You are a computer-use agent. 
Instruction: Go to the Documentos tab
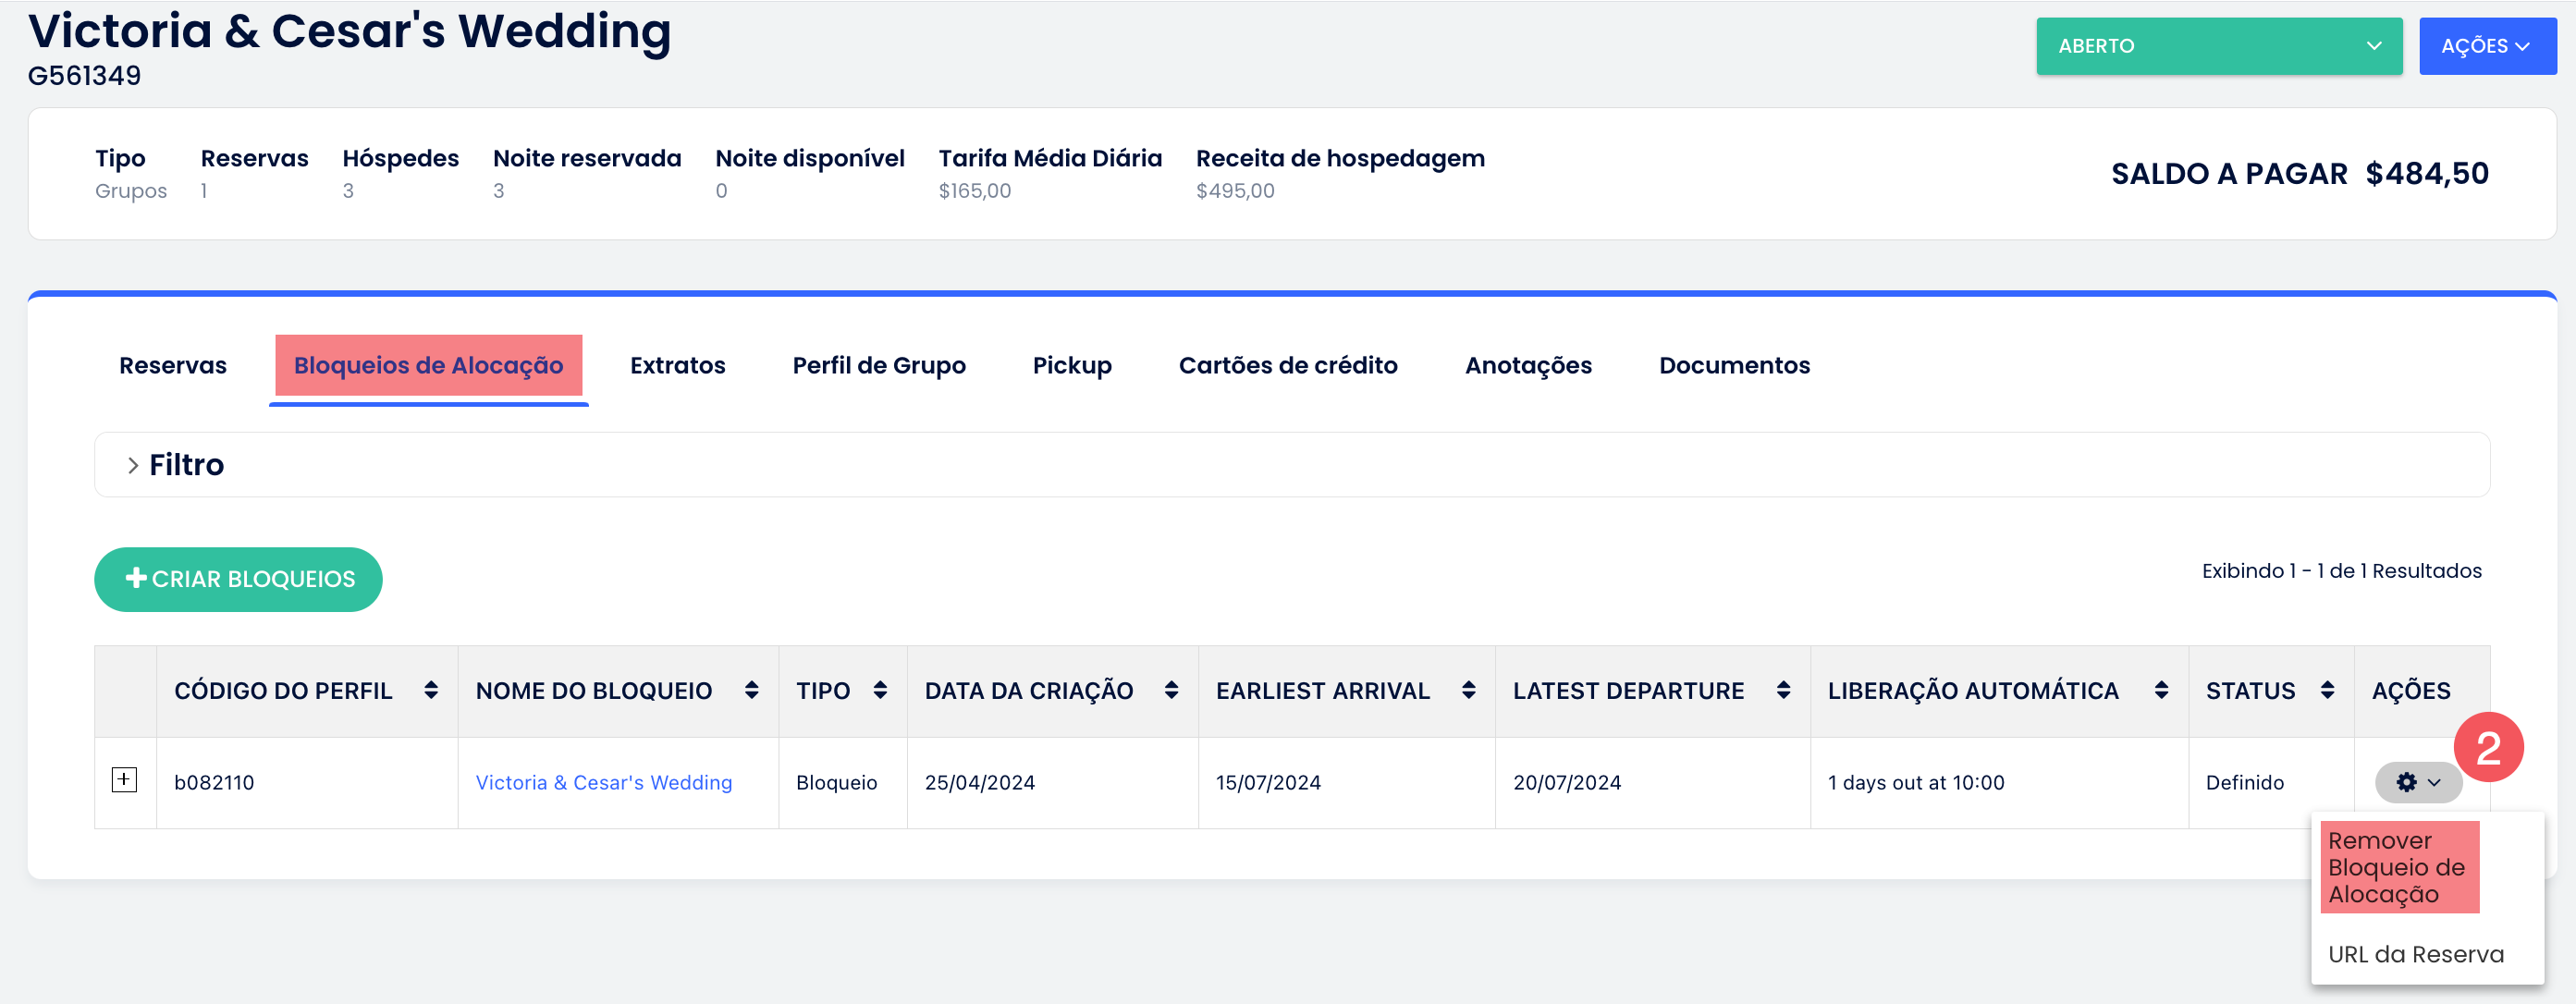coord(1733,366)
